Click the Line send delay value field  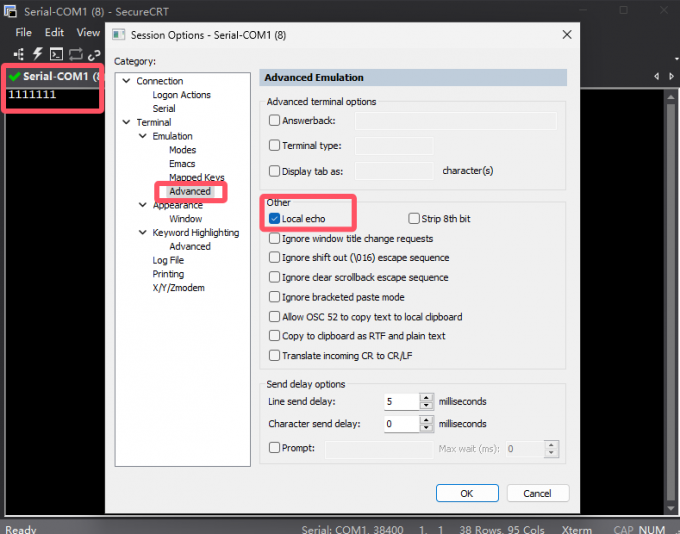[402, 402]
